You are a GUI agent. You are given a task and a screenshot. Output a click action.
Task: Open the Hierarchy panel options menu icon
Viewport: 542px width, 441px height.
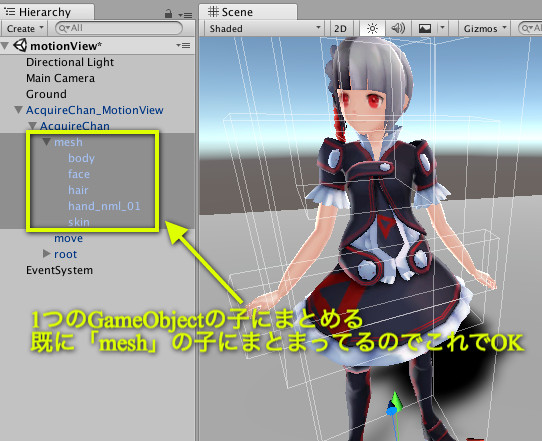point(185,15)
